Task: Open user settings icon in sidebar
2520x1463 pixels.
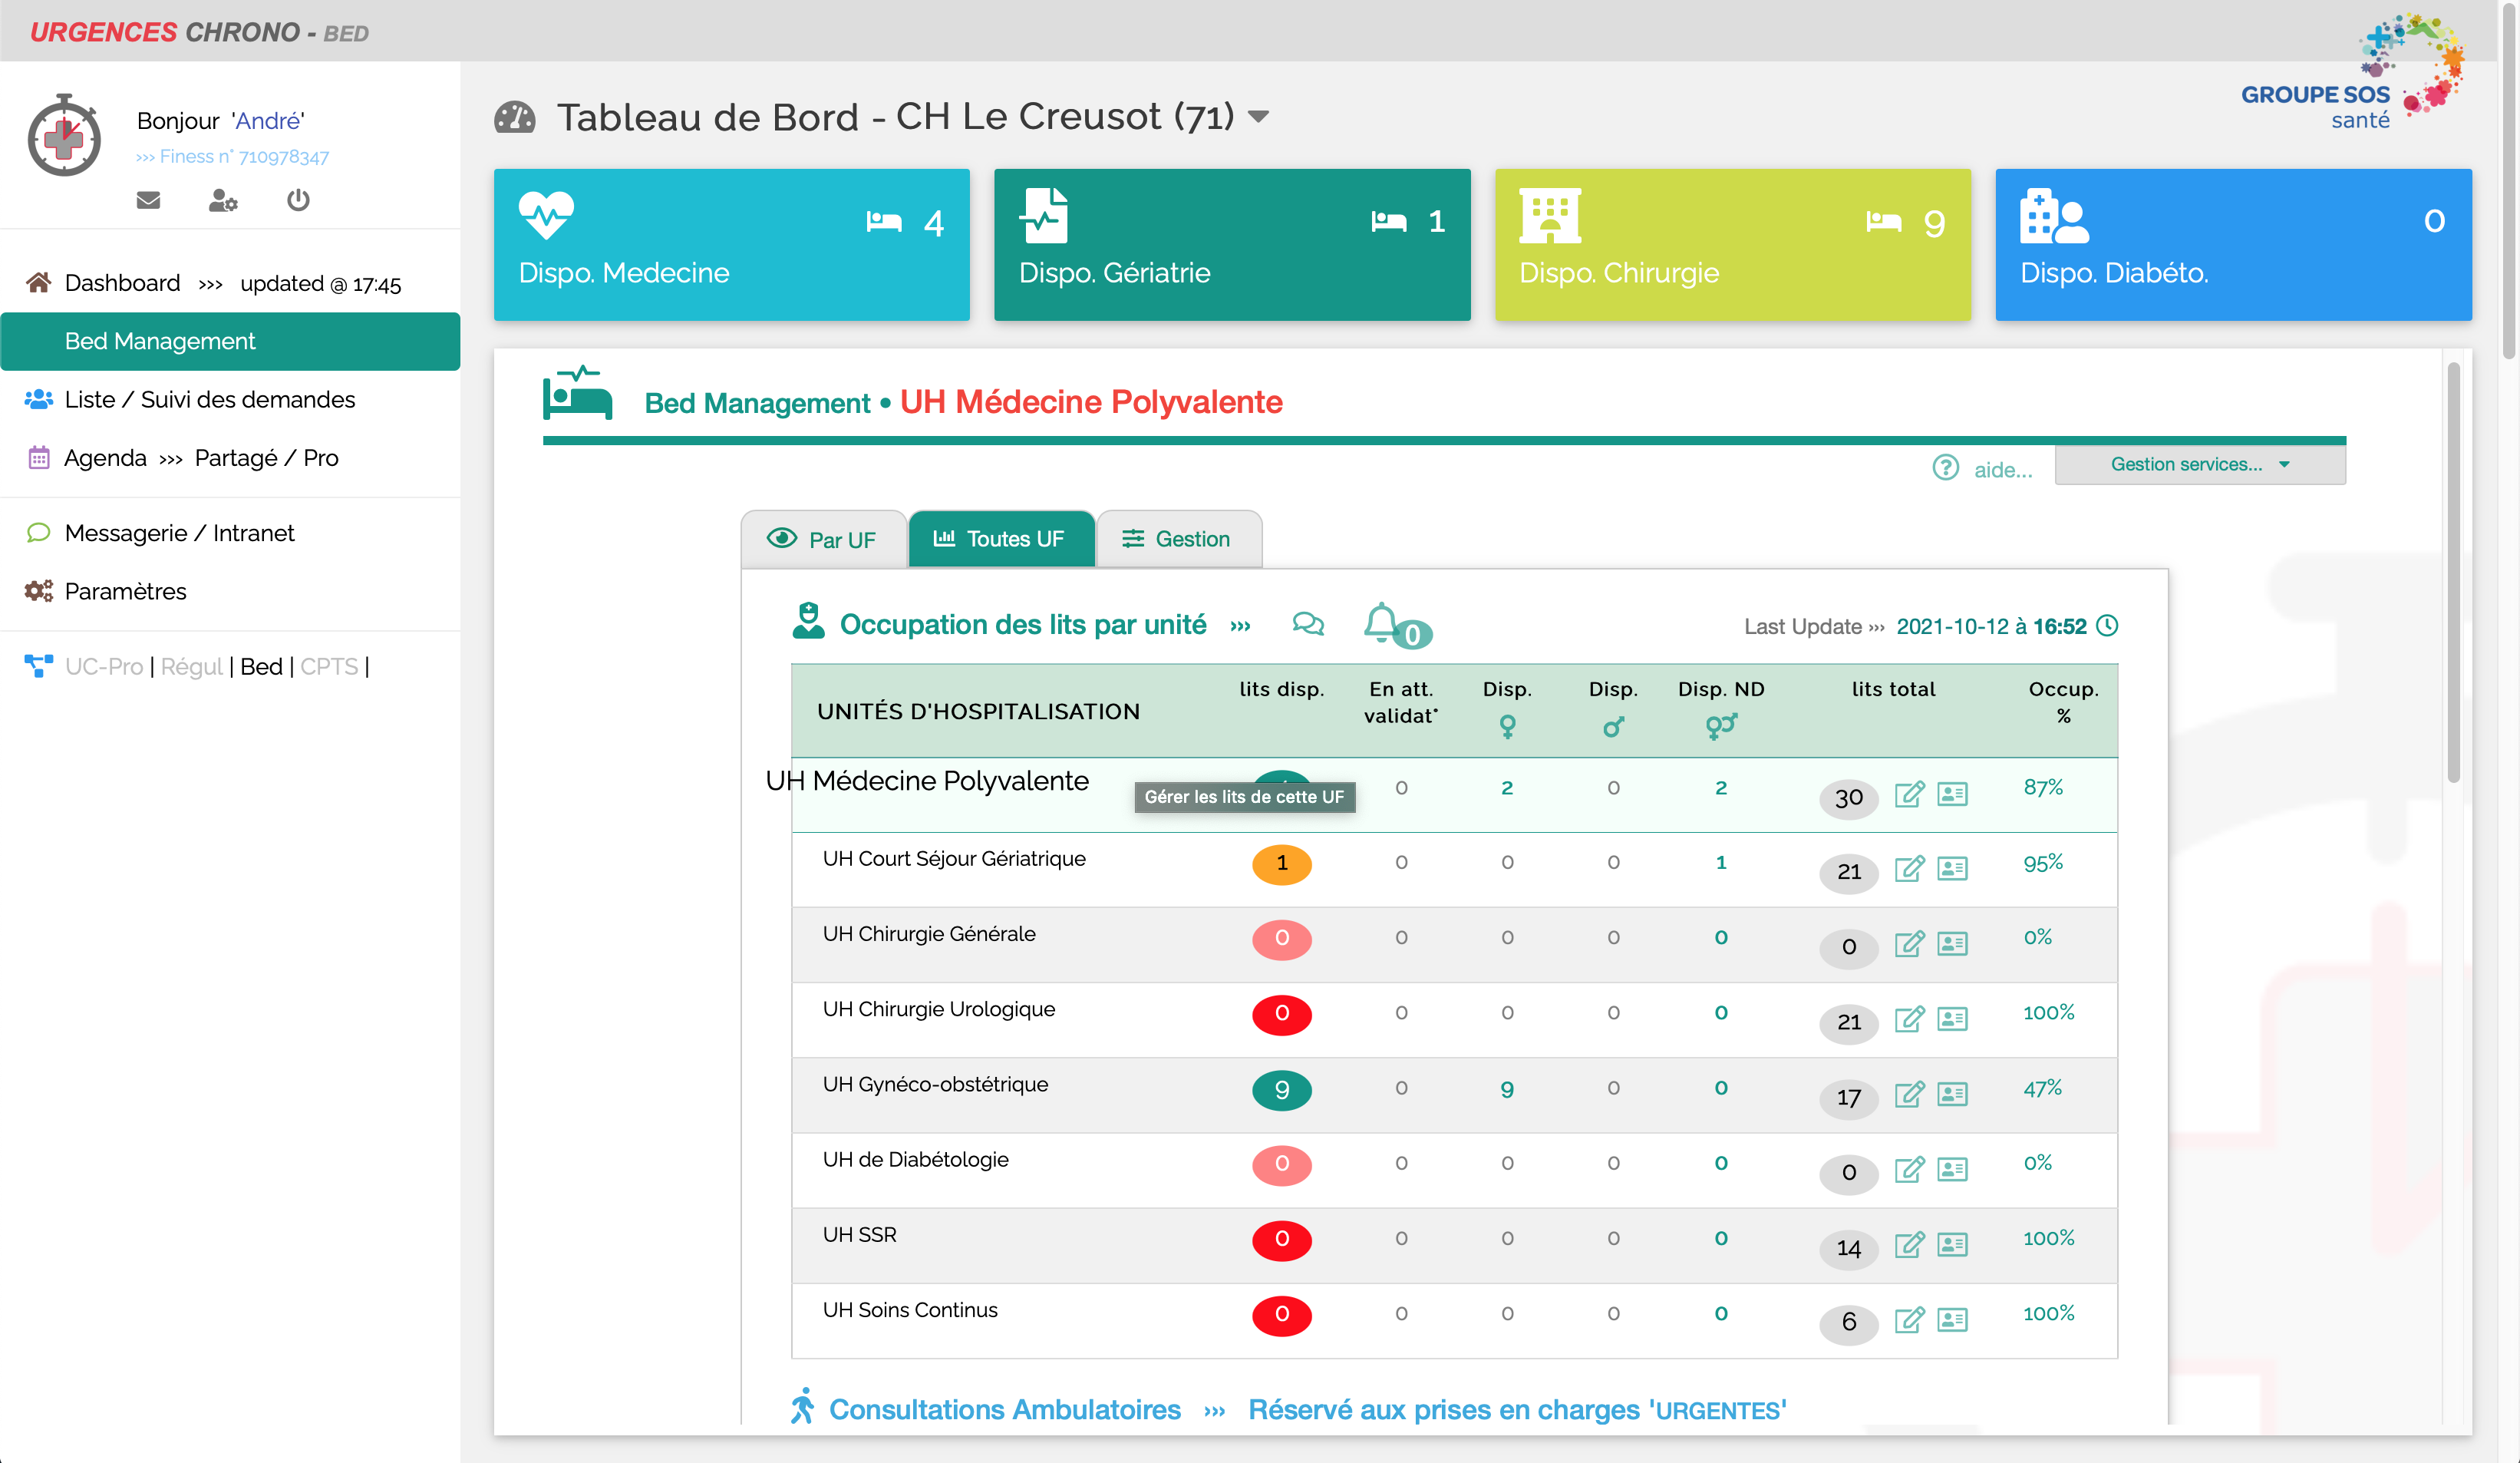Action: click(222, 200)
